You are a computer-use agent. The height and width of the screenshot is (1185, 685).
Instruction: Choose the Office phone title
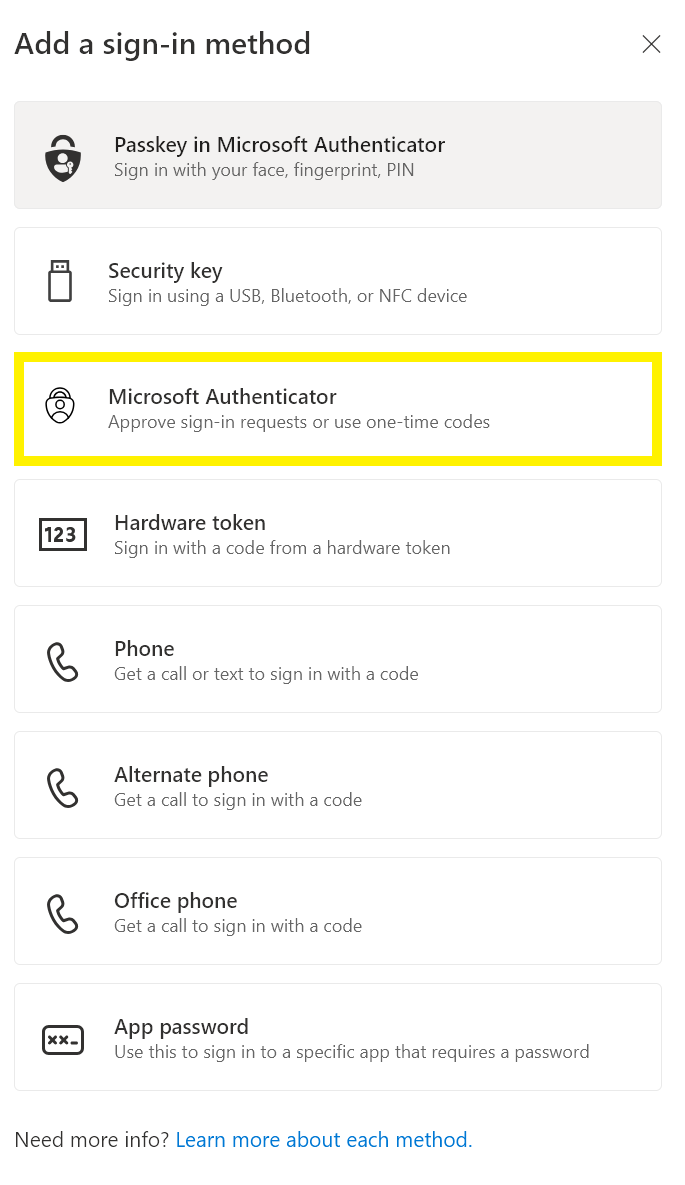(175, 901)
